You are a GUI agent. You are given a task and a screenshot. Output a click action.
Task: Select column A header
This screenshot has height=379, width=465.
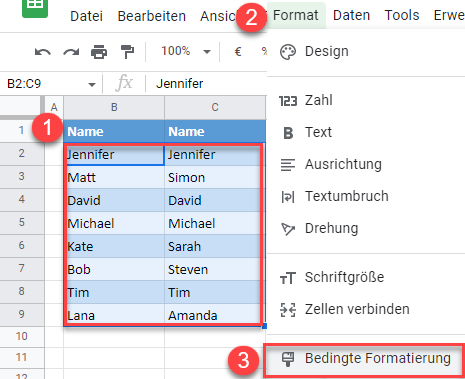[54, 107]
